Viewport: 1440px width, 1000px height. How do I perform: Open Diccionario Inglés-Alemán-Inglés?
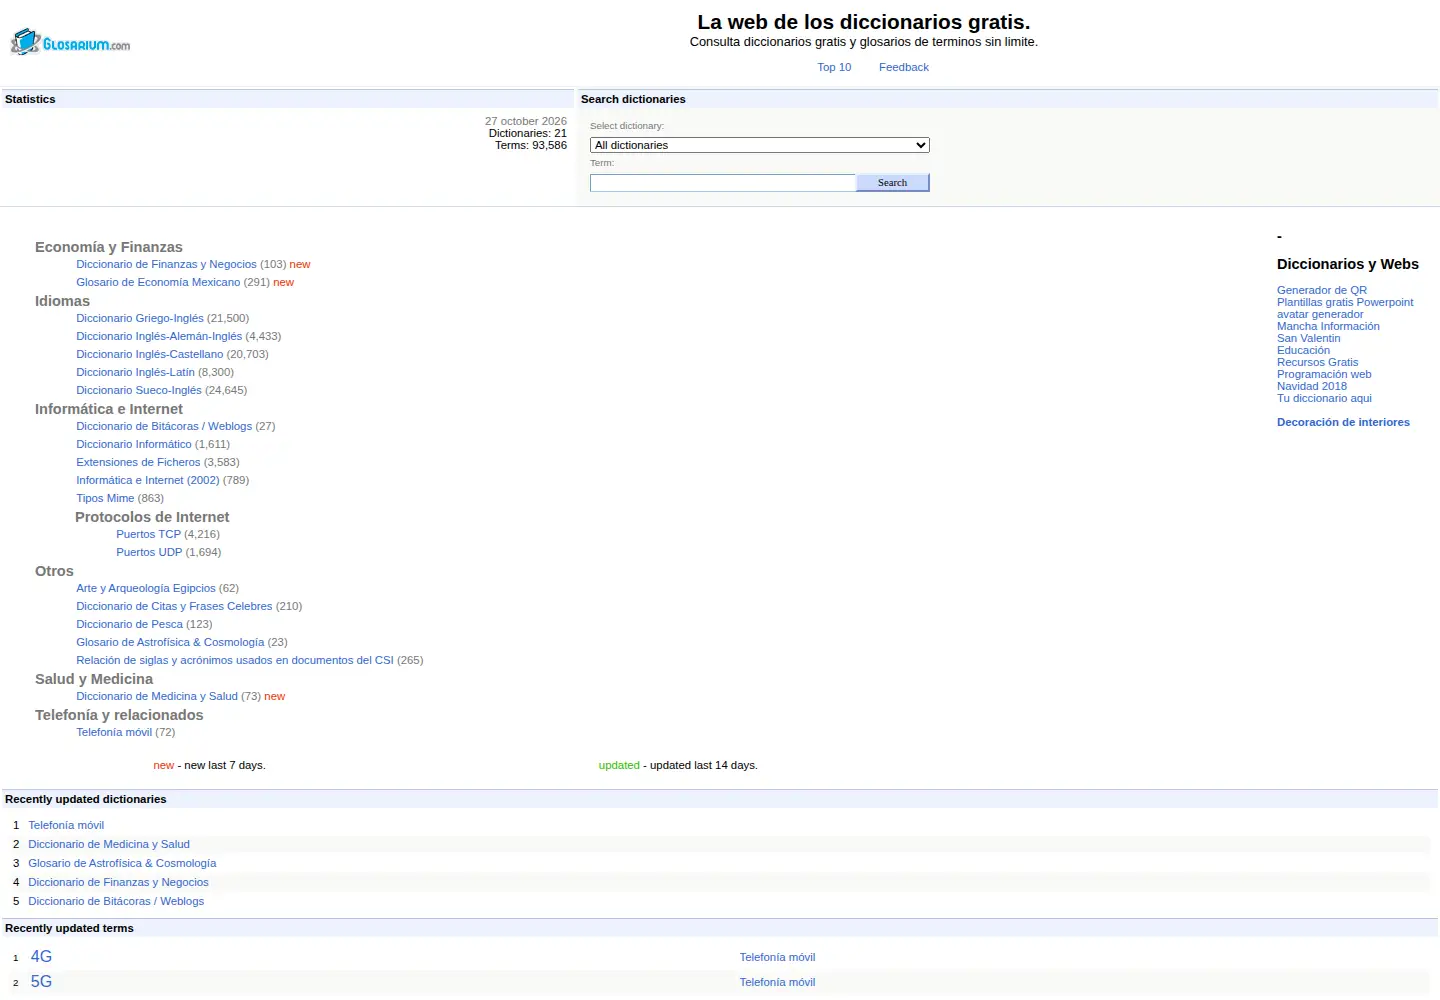click(159, 336)
